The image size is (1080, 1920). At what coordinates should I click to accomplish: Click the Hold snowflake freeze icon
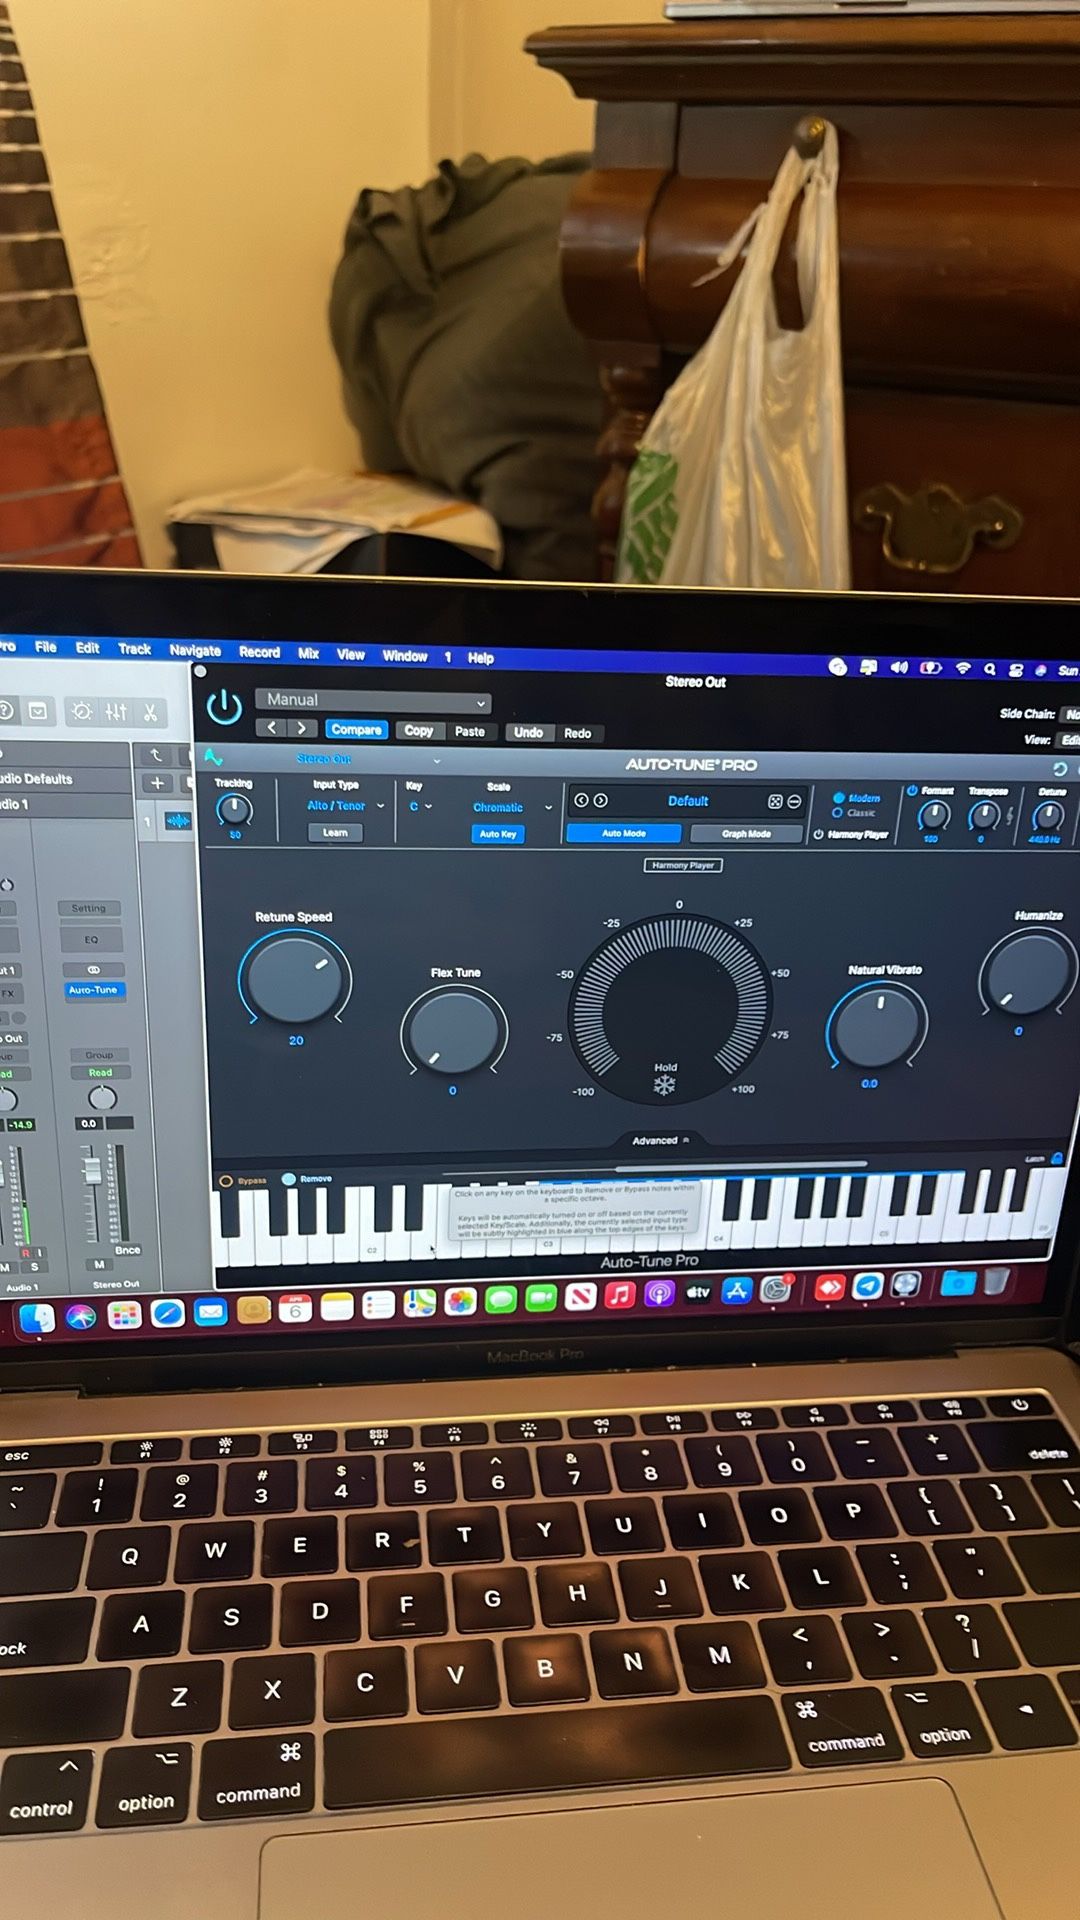665,1086
